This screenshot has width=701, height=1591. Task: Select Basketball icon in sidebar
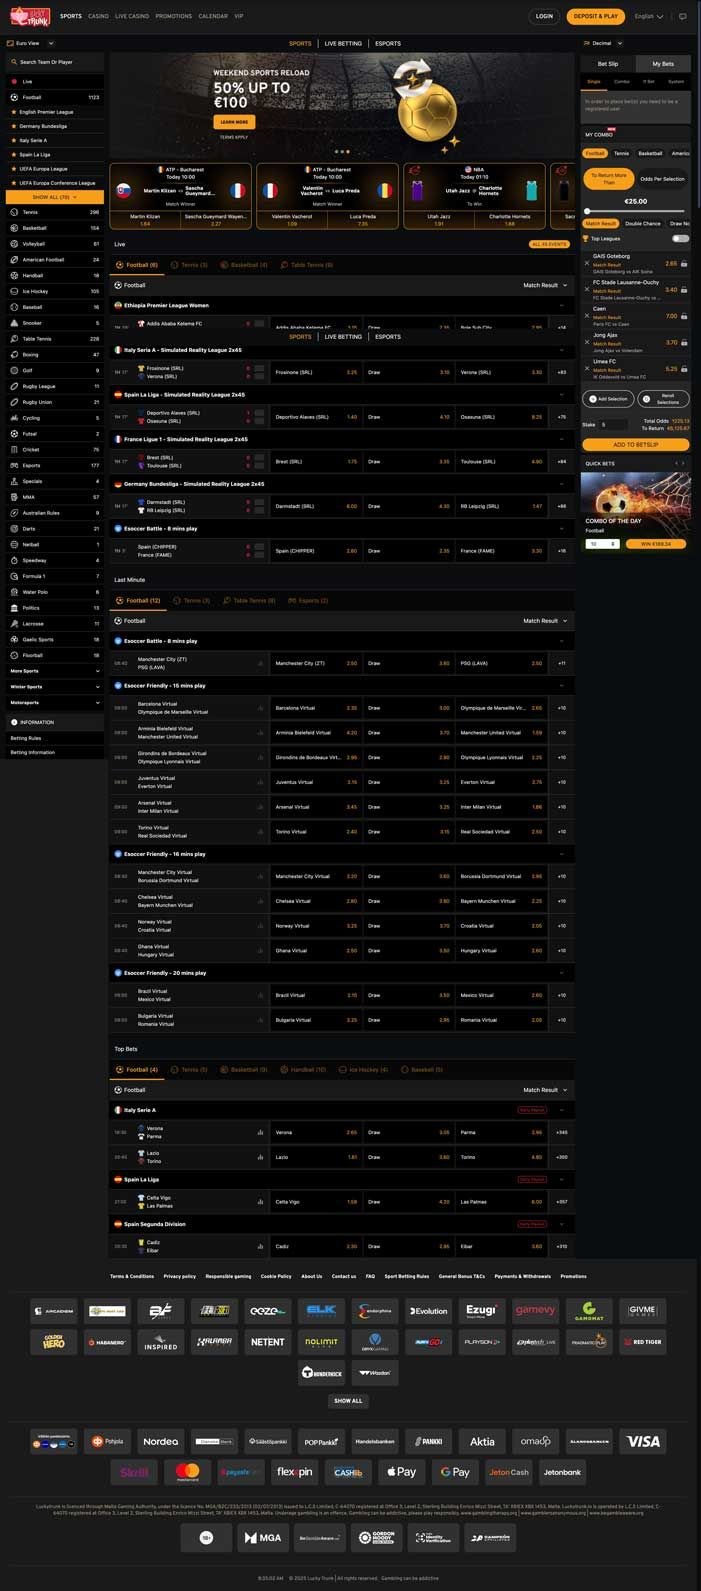(14, 228)
